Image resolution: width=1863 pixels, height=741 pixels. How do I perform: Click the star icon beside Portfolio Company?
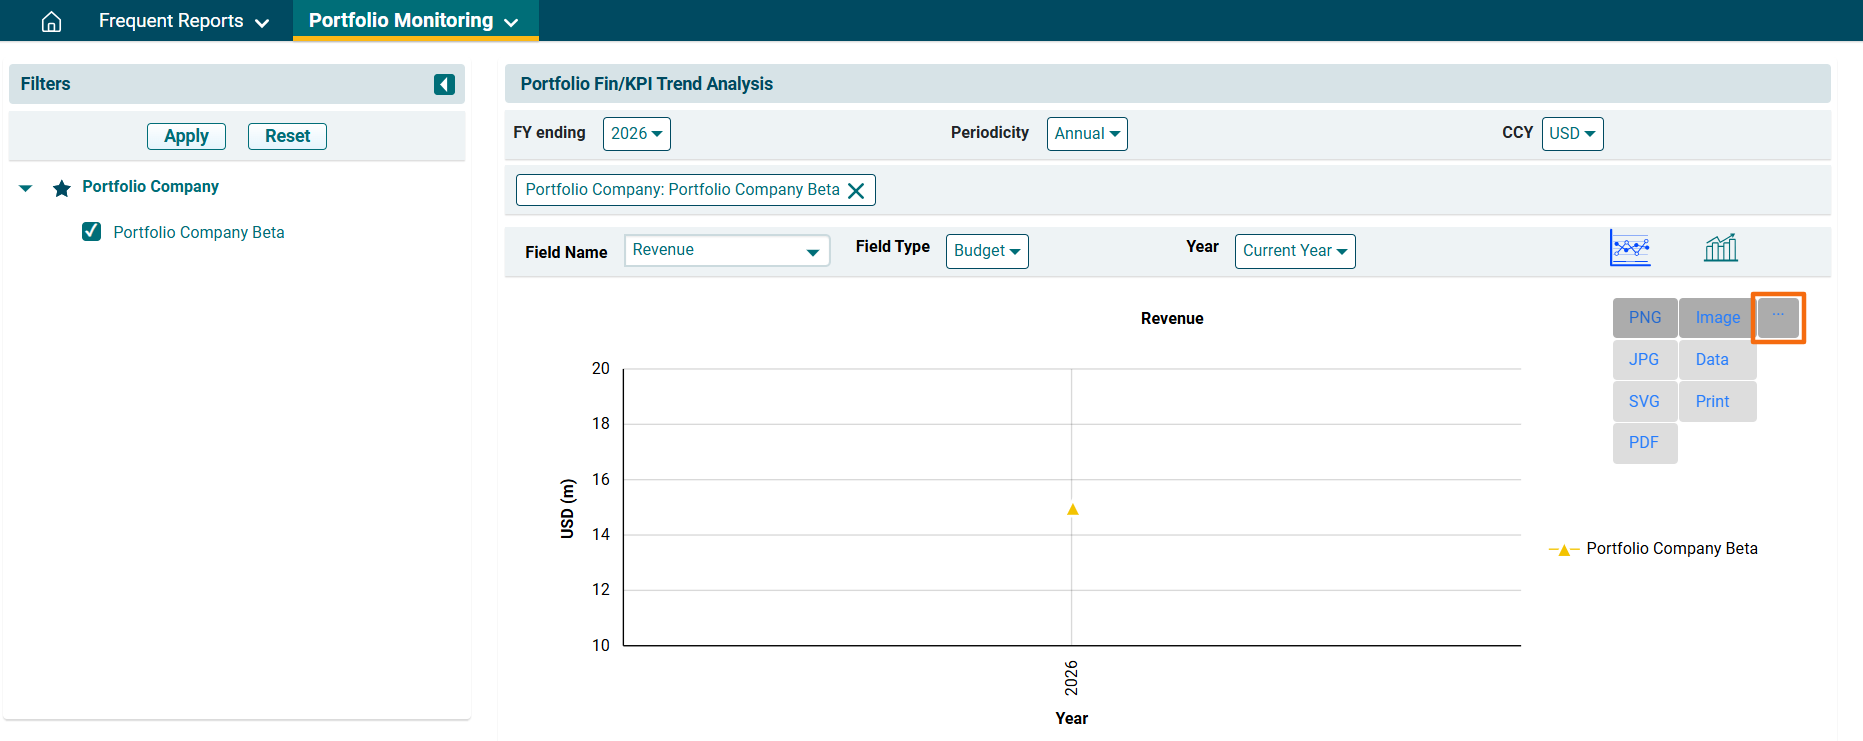point(62,188)
